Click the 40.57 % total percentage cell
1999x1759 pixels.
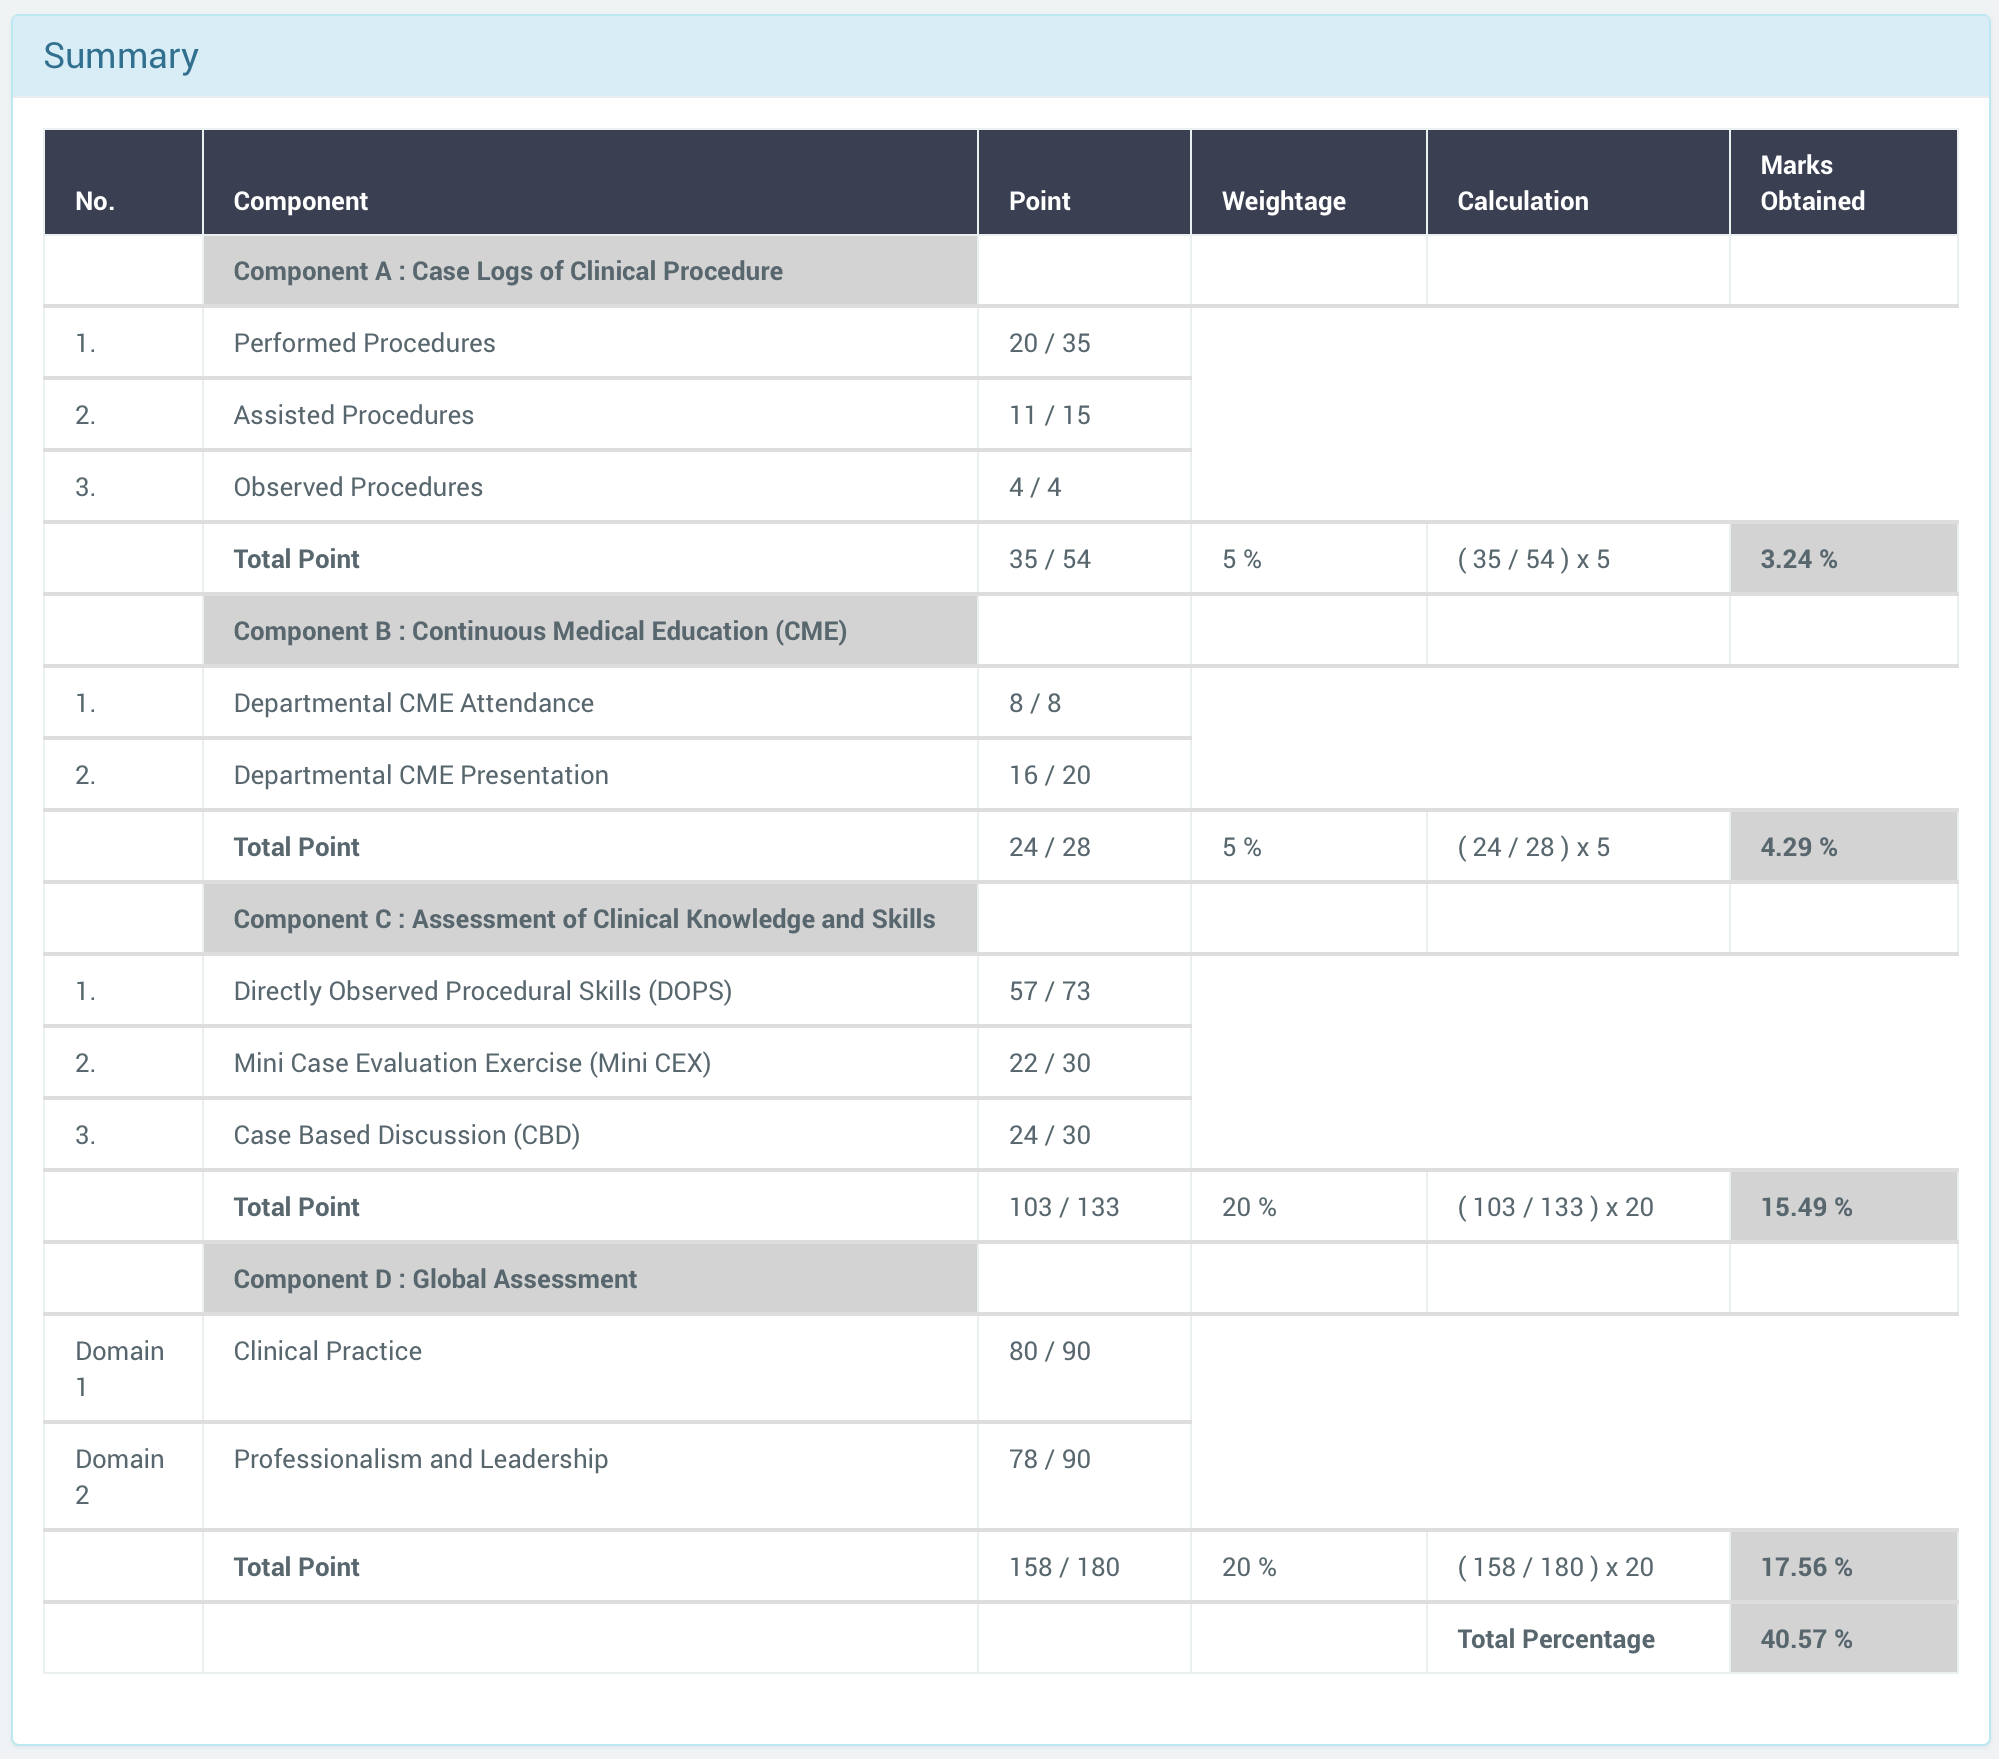[x=1806, y=1639]
